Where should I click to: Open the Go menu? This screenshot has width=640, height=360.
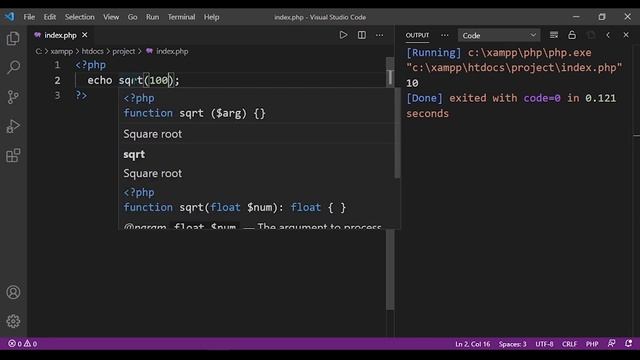click(x=132, y=17)
